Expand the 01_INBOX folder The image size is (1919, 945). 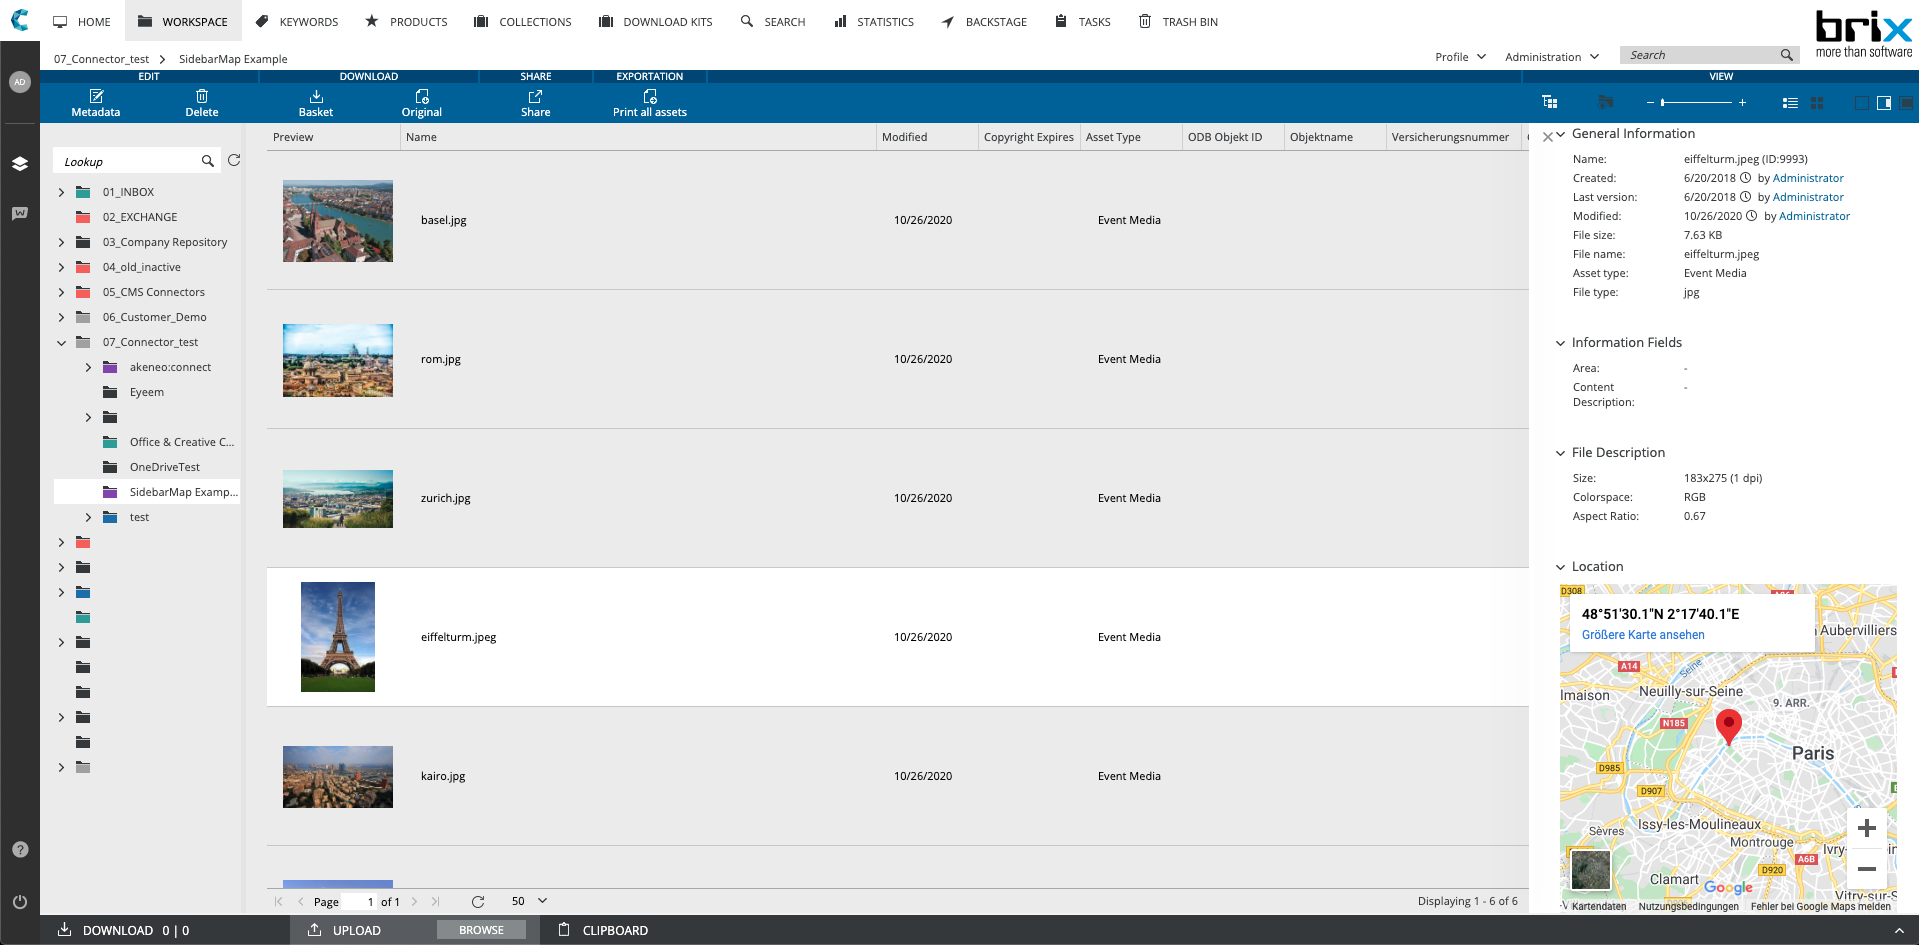coord(61,192)
